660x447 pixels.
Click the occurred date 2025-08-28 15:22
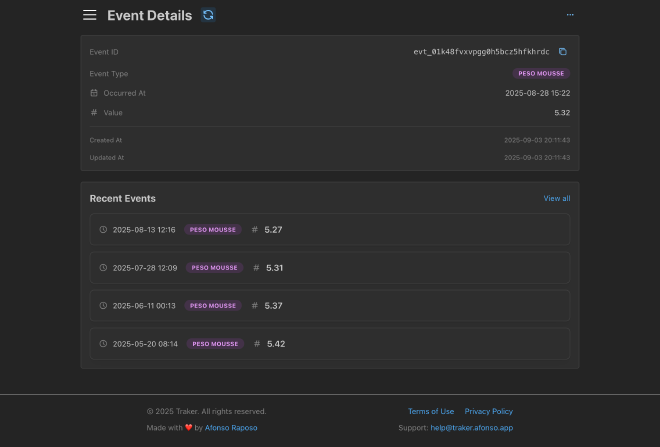click(x=538, y=93)
